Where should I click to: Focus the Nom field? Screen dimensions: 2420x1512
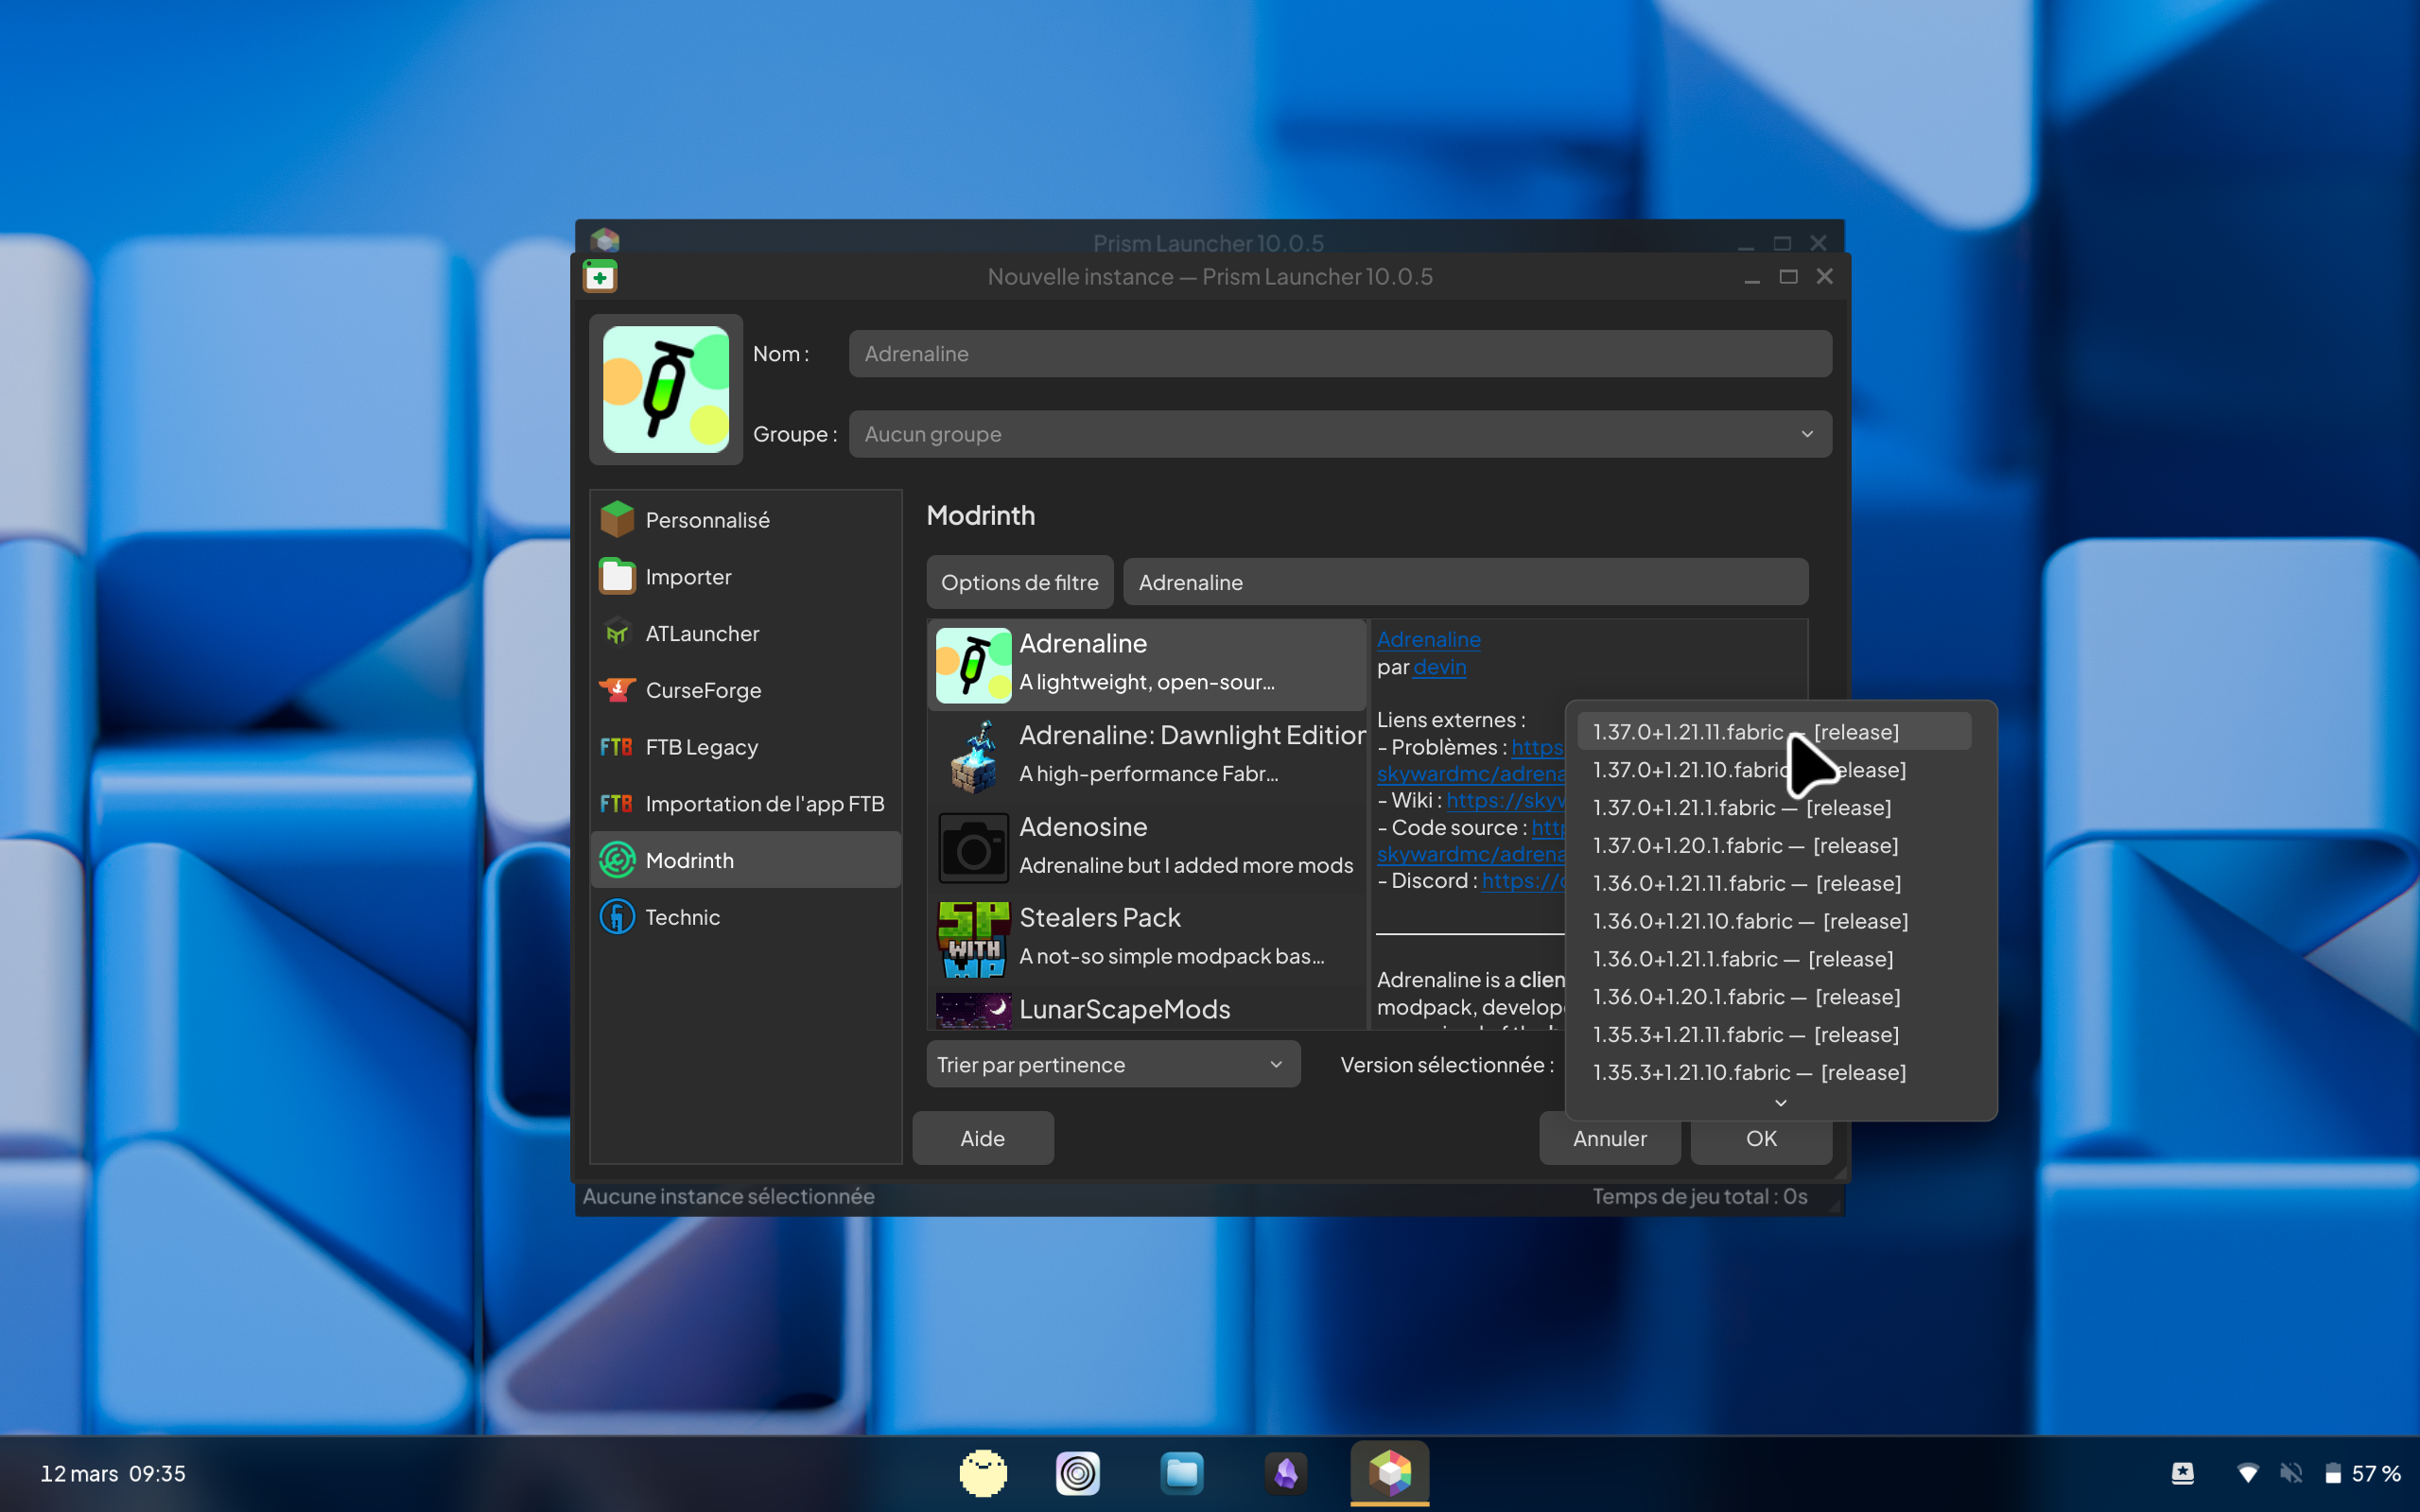click(1340, 354)
